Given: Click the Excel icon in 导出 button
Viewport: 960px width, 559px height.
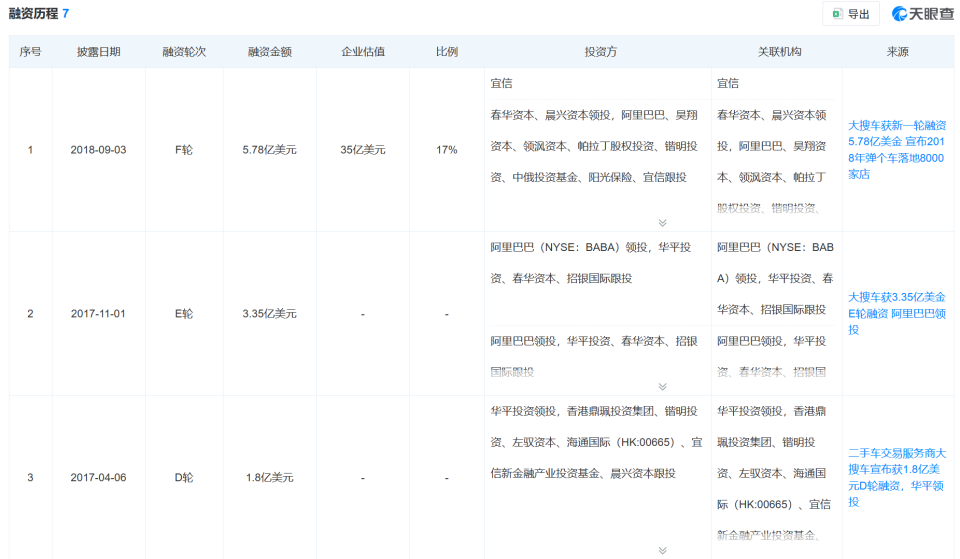Looking at the screenshot, I should click(x=837, y=14).
